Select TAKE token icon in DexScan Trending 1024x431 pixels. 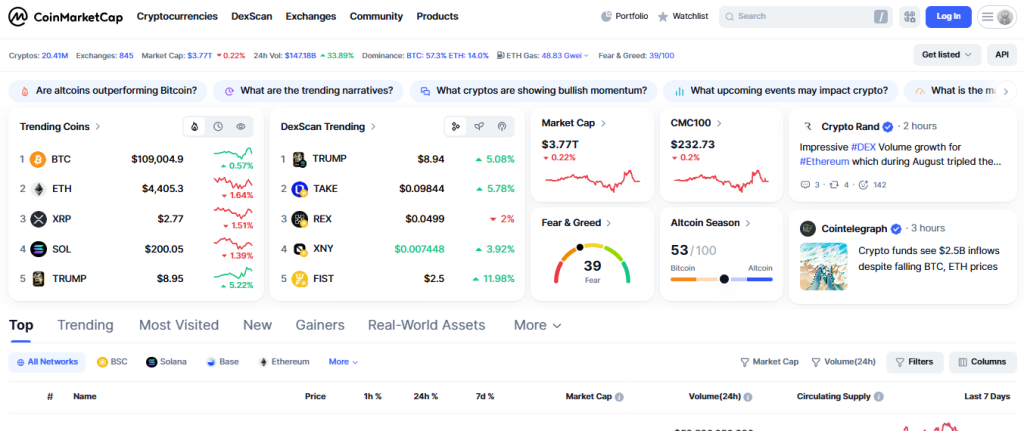pos(300,189)
